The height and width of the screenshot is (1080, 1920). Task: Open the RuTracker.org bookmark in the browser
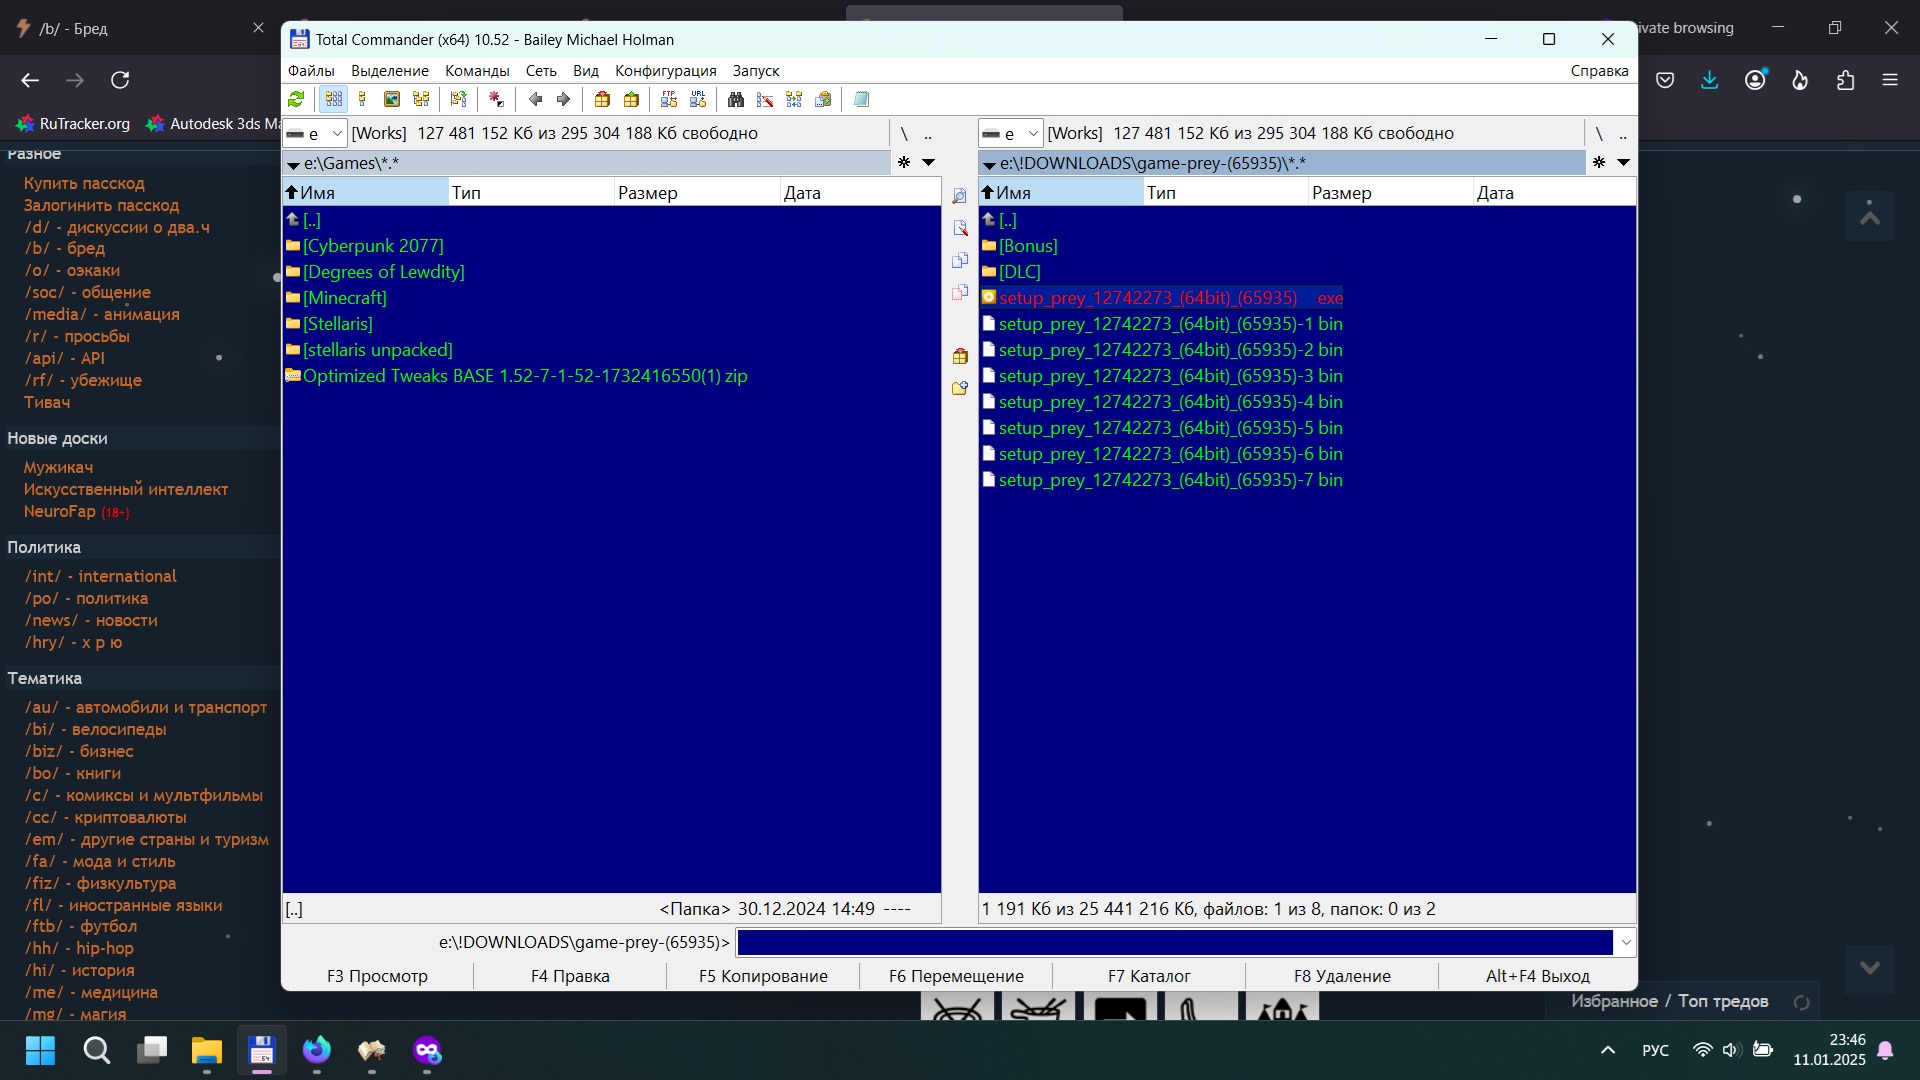coord(73,124)
